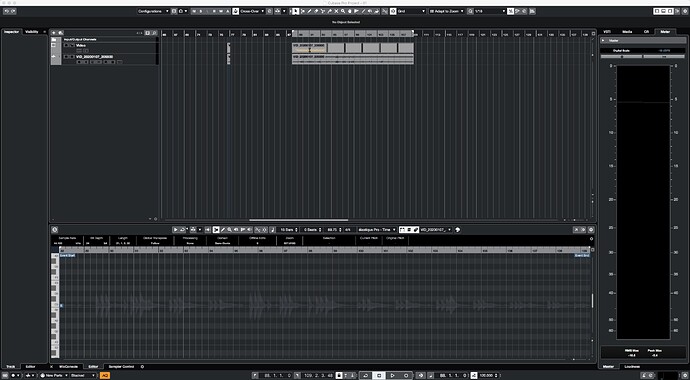Click the Solo Editor icon in lower zone
690x380 pixels.
tap(54, 229)
